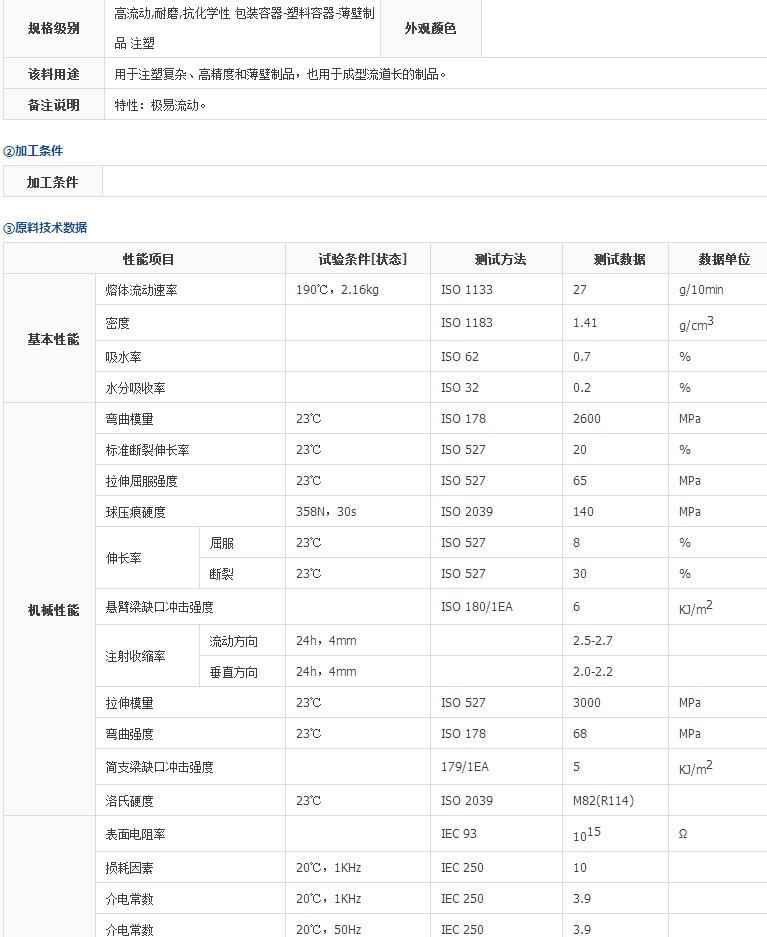767x937 pixels.
Task: Select the flexural modulus value 2600
Action: coord(587,419)
